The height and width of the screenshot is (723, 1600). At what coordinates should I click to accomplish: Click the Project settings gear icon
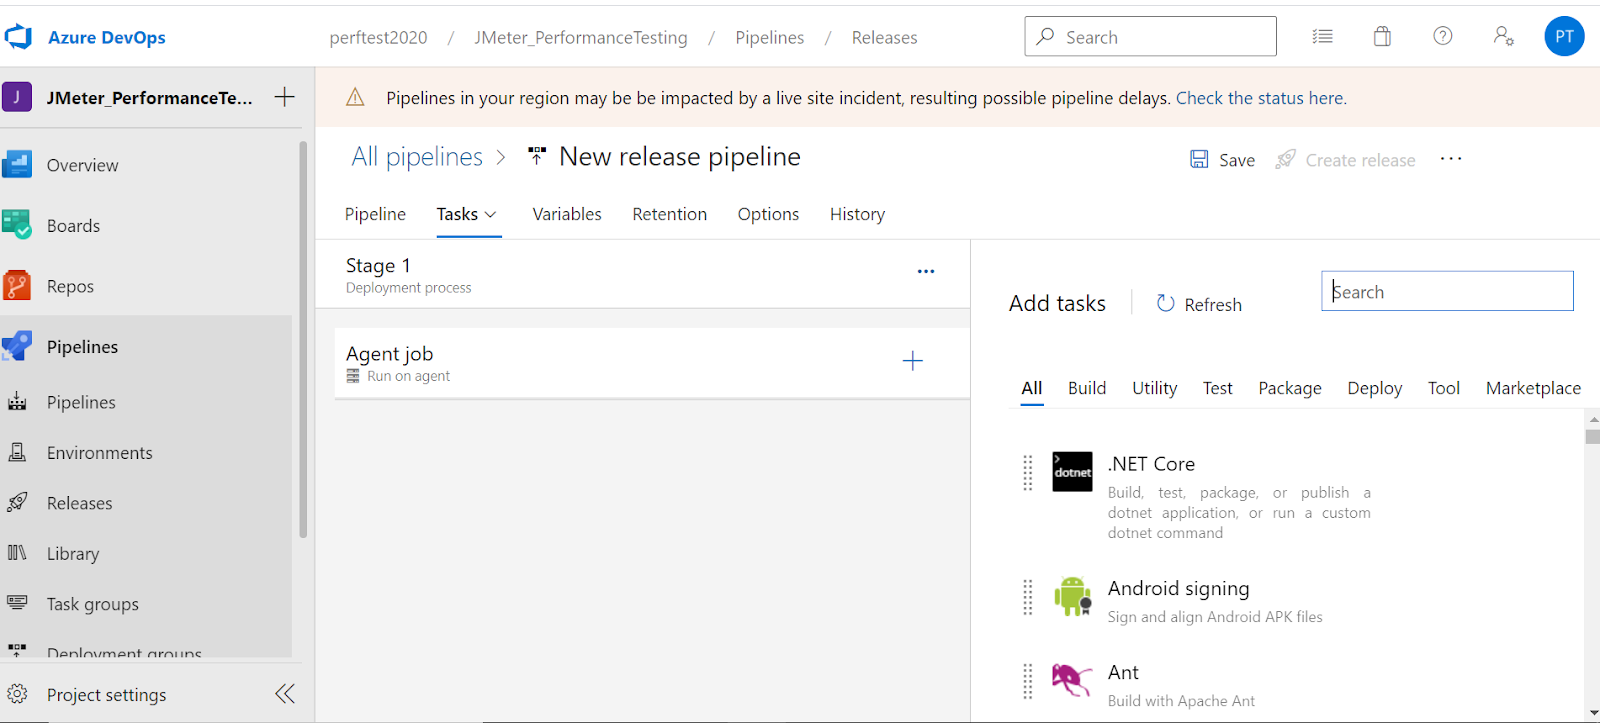click(x=17, y=694)
